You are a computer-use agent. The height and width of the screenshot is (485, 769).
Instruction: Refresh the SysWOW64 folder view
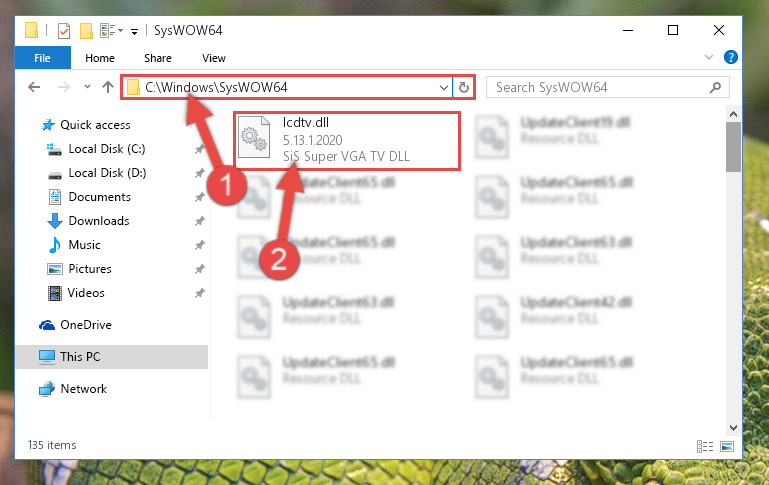(x=463, y=87)
